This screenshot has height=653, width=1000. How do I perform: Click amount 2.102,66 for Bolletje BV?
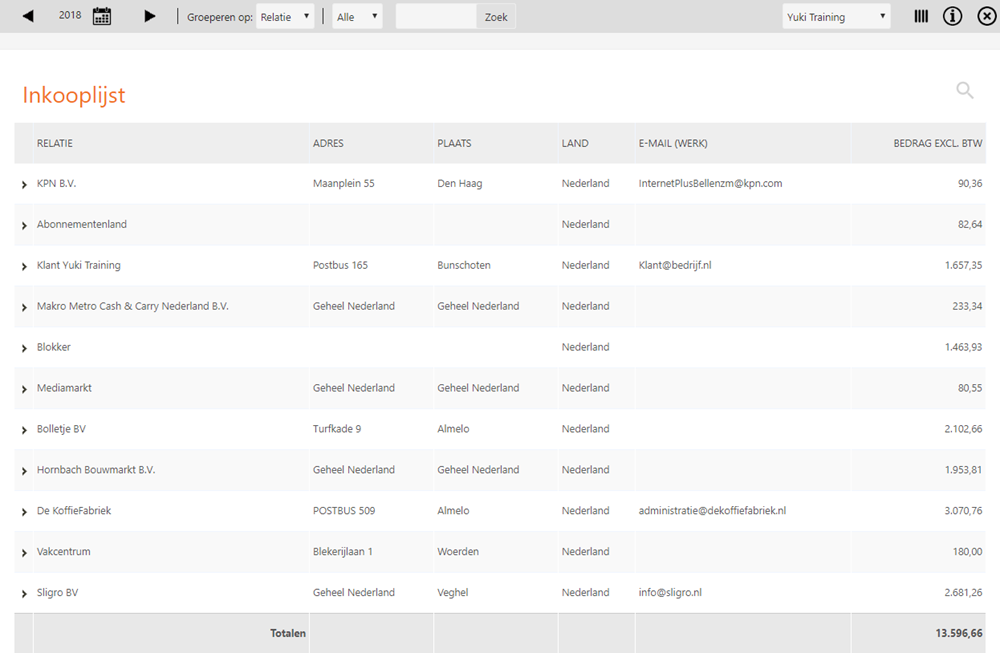tap(963, 429)
